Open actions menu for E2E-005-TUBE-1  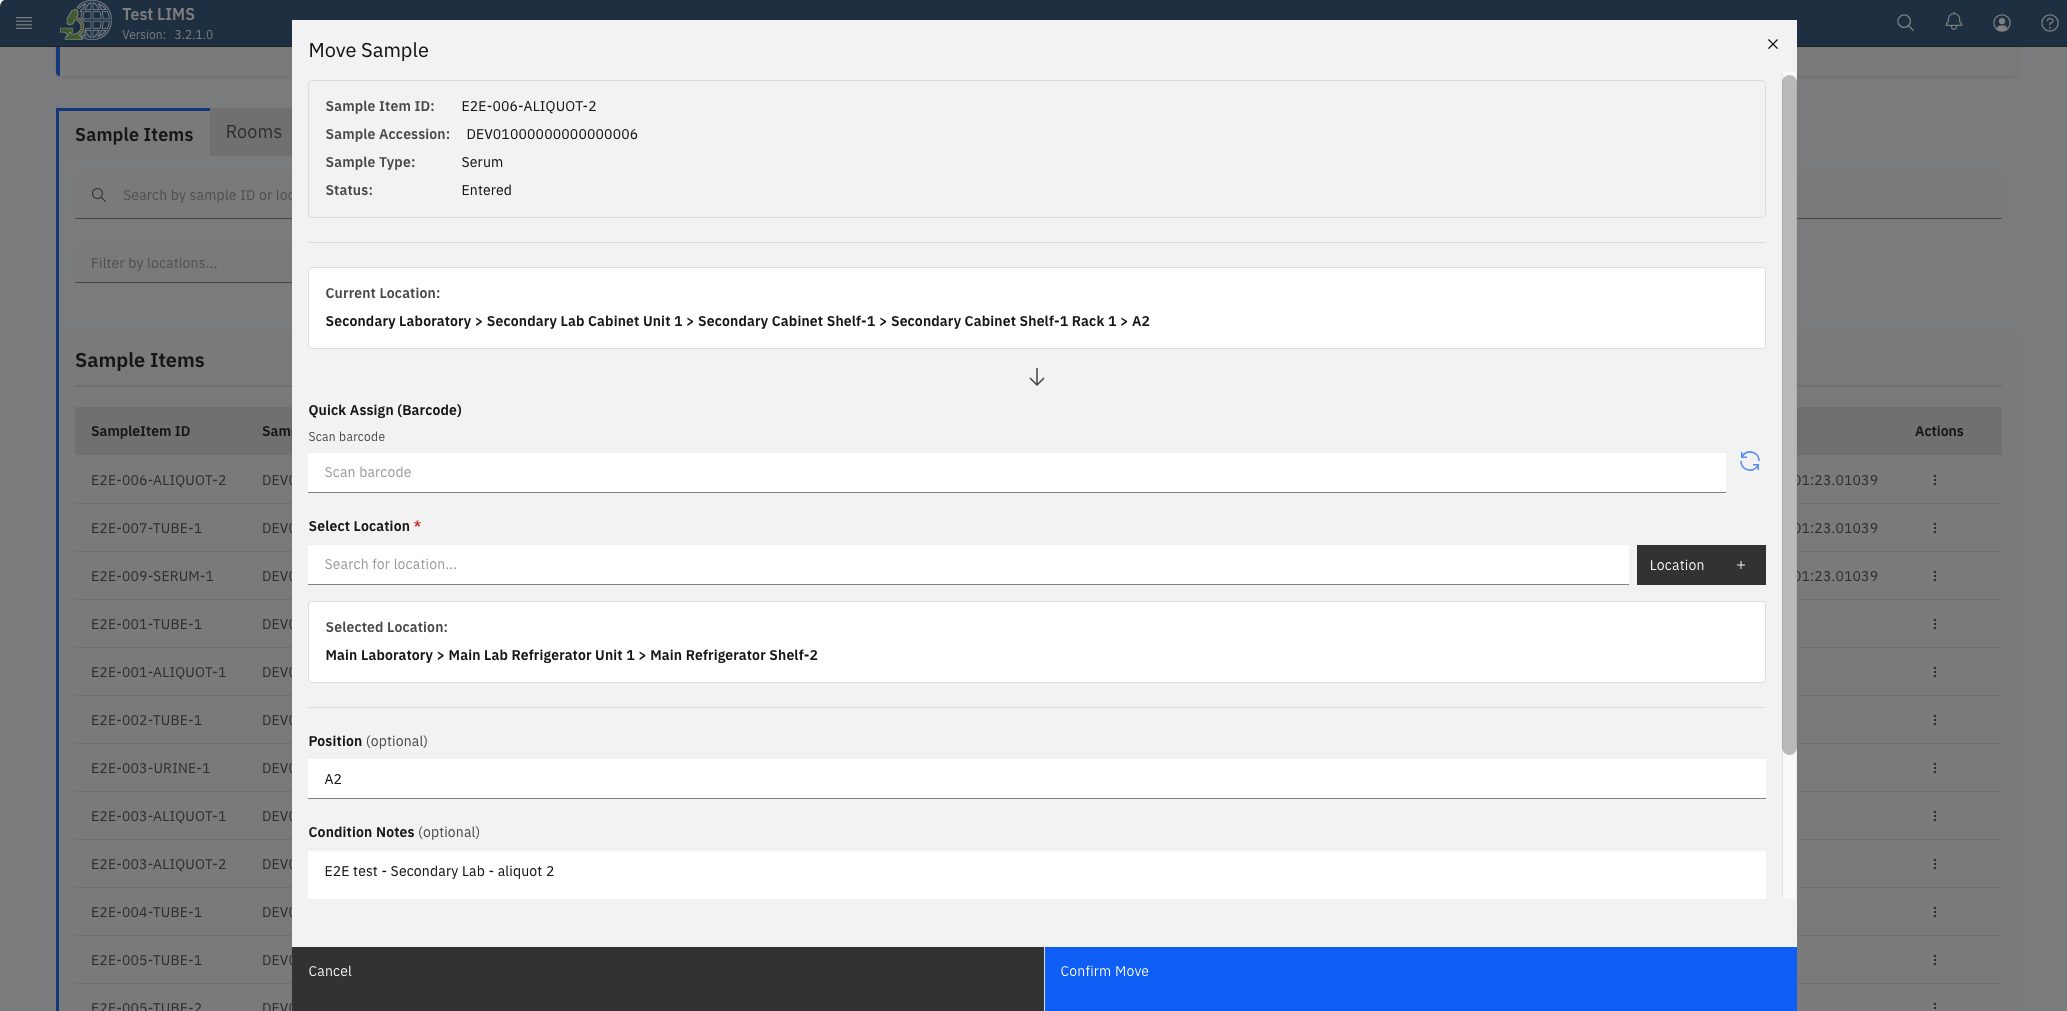pos(1934,960)
